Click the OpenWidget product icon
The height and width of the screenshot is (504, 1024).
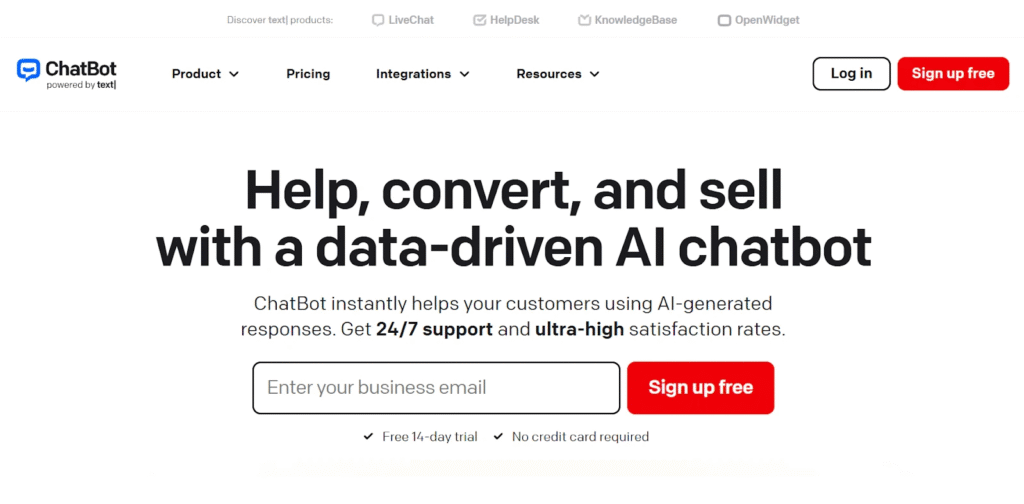coord(724,20)
